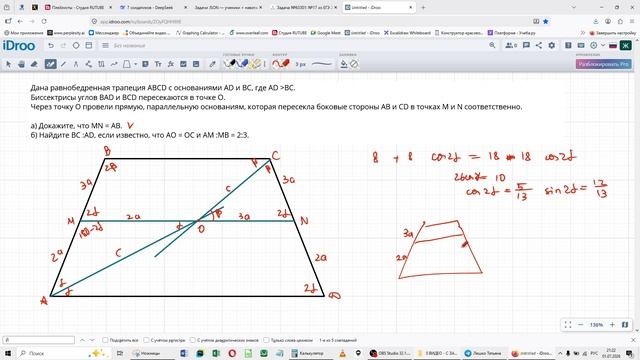Open the shape tool dropdown arrow
This screenshot has height=360, width=640.
tap(135, 64)
